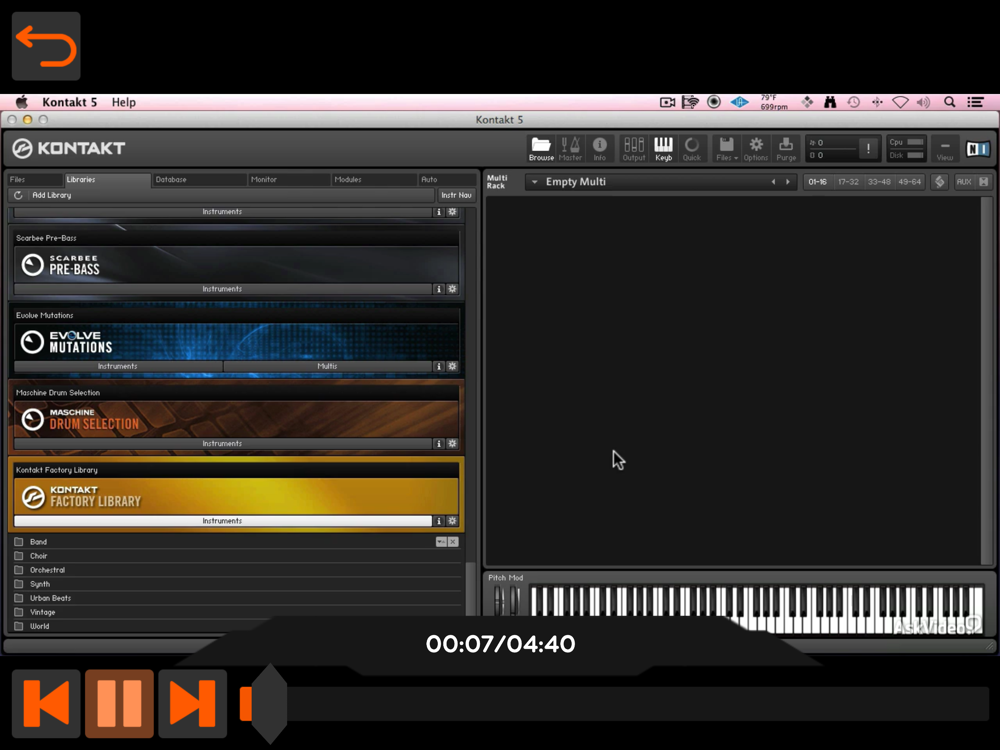Toggle the on-screen Keyb keyboard
Screen dimensions: 1000x750
pyautogui.click(x=663, y=149)
